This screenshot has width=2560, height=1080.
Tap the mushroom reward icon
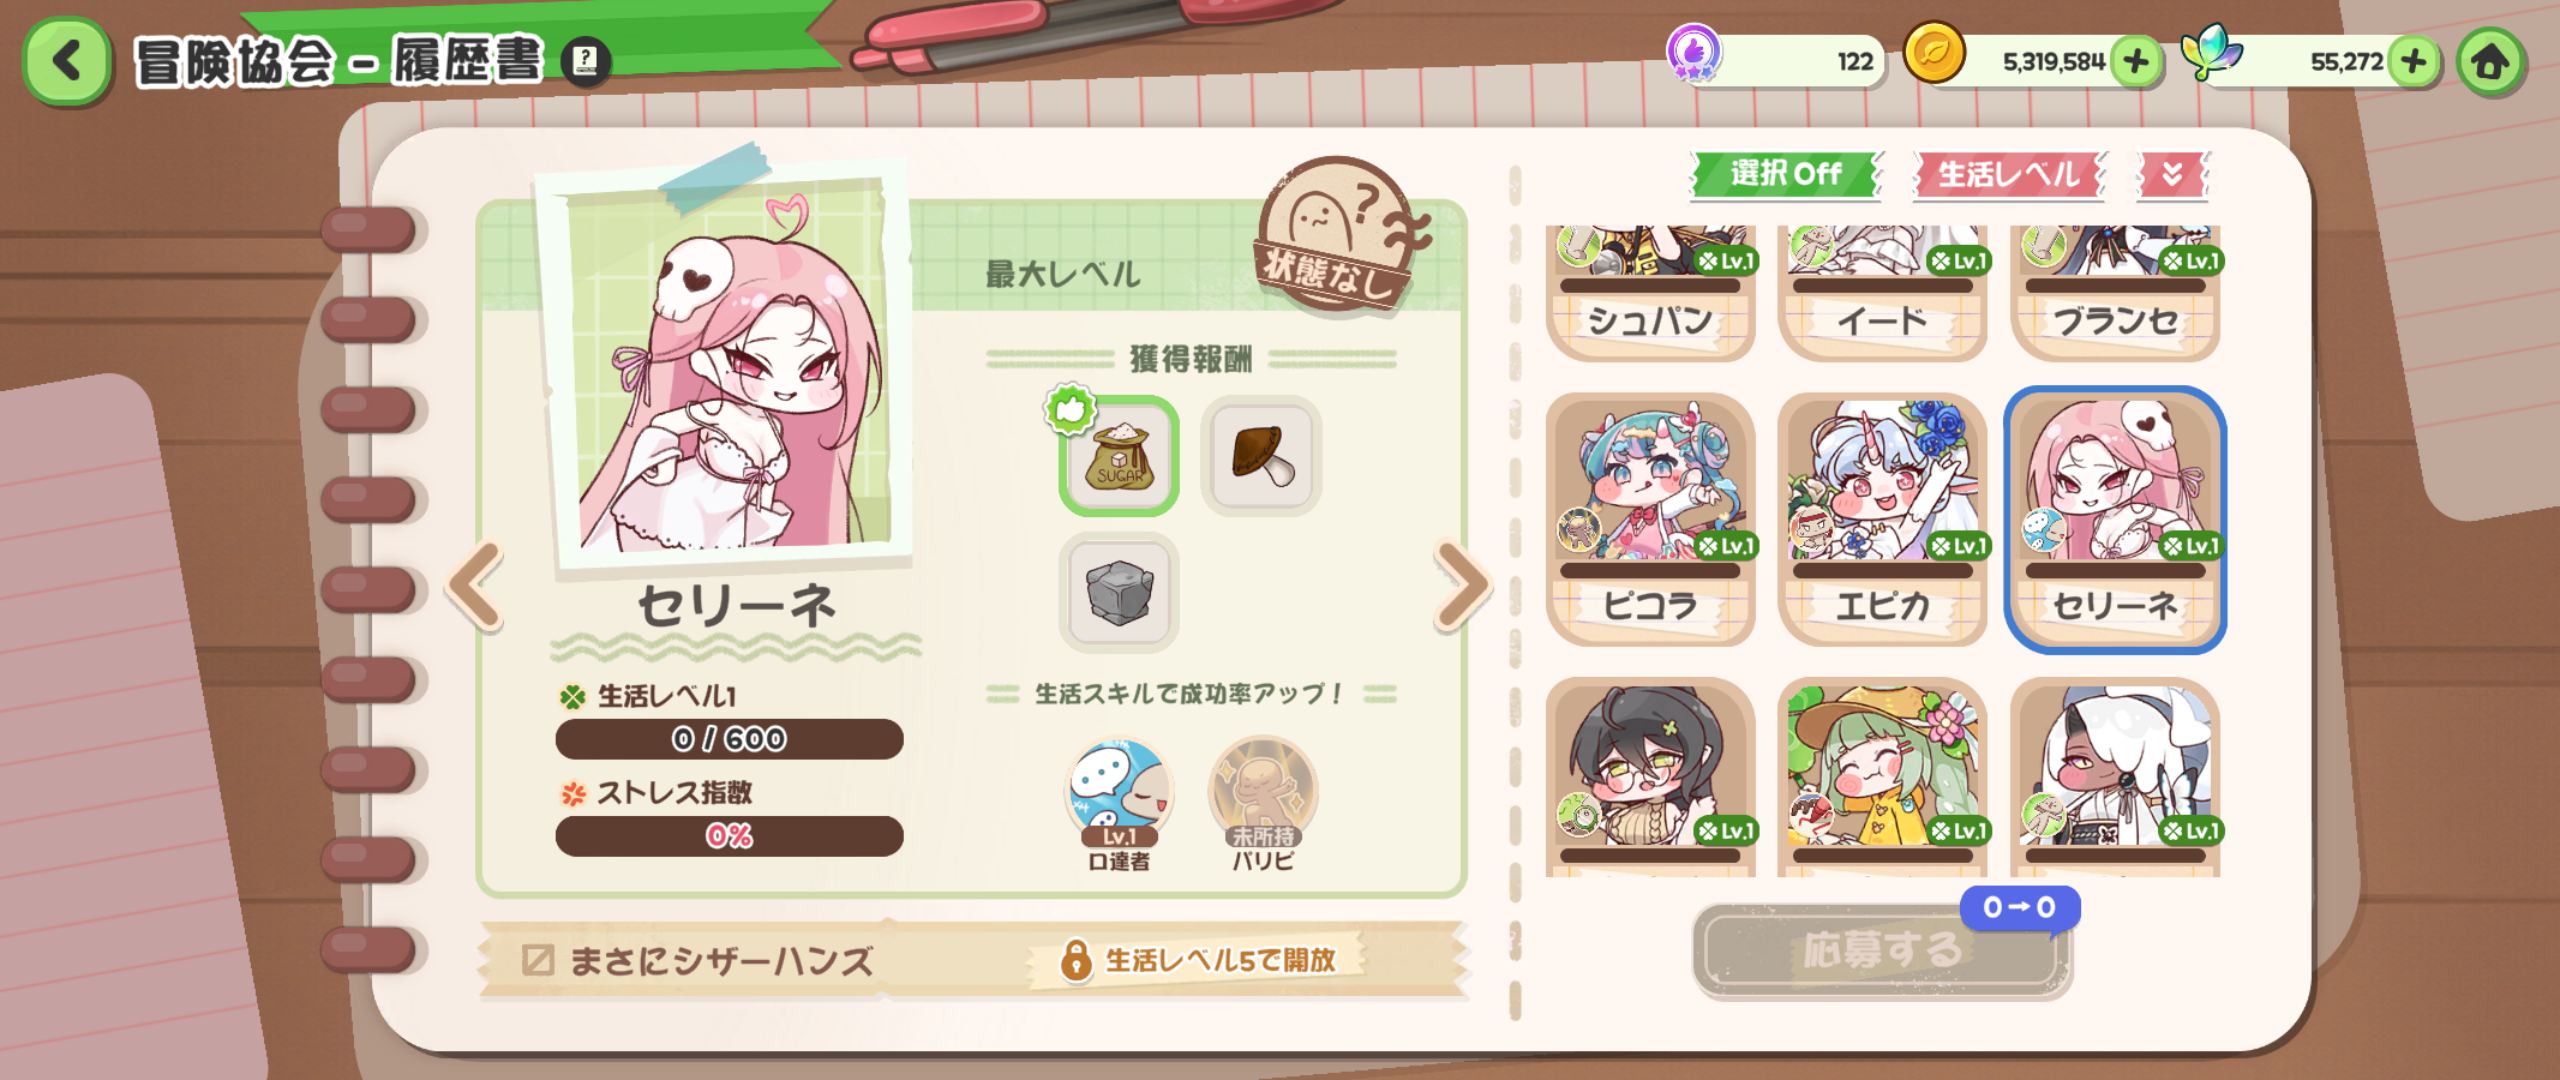coord(1261,456)
